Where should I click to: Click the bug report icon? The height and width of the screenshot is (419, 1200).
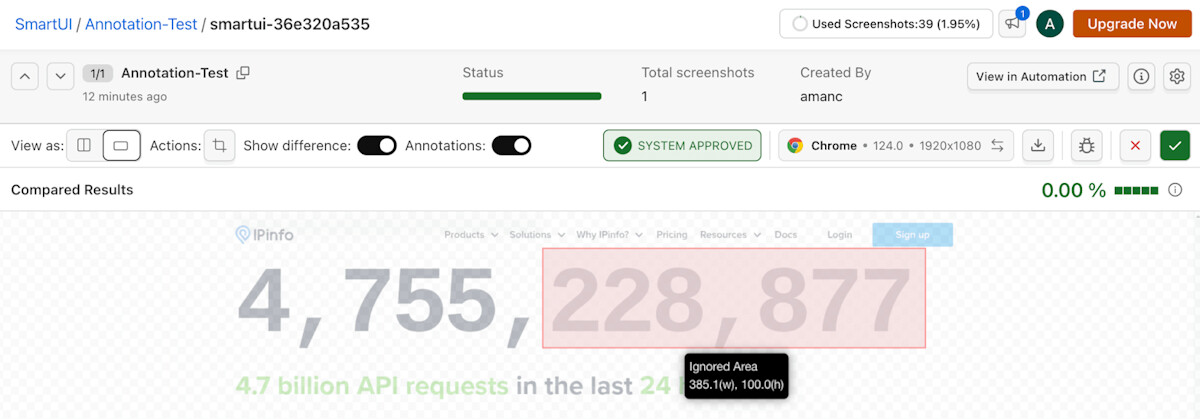click(x=1086, y=146)
